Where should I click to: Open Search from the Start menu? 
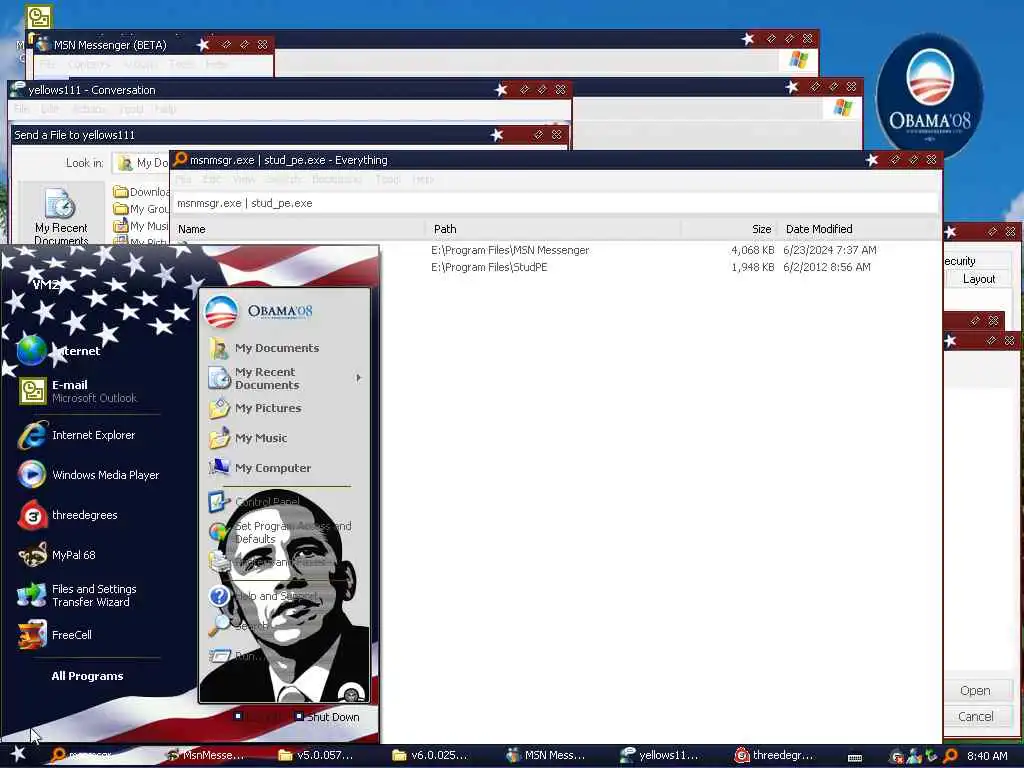point(238,626)
